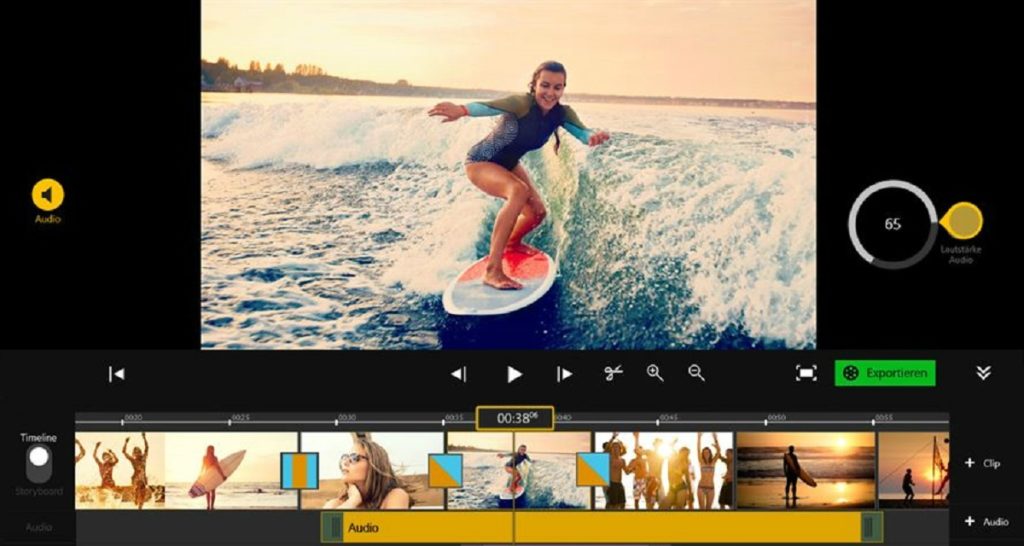Step back one frame
Image resolution: width=1024 pixels, height=546 pixels.
pyautogui.click(x=458, y=374)
